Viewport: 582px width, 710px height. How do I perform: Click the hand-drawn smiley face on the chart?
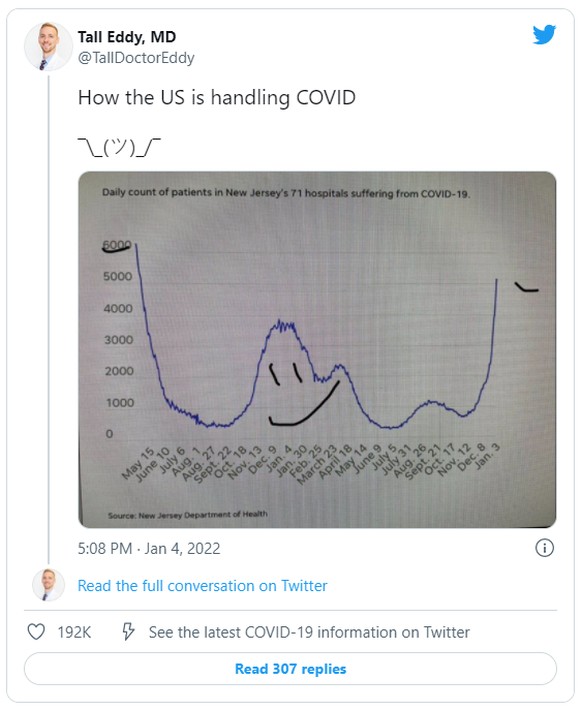tap(303, 394)
